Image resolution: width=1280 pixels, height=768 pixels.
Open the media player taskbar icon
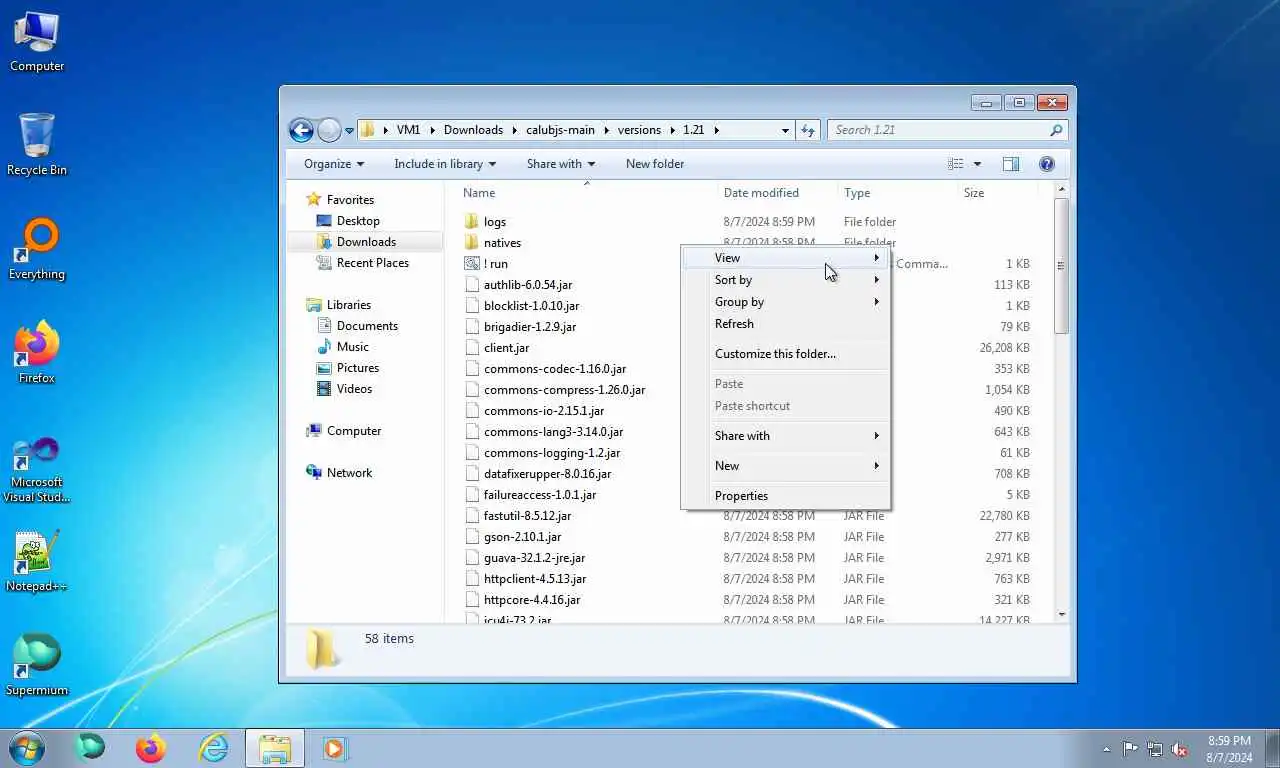coord(335,748)
